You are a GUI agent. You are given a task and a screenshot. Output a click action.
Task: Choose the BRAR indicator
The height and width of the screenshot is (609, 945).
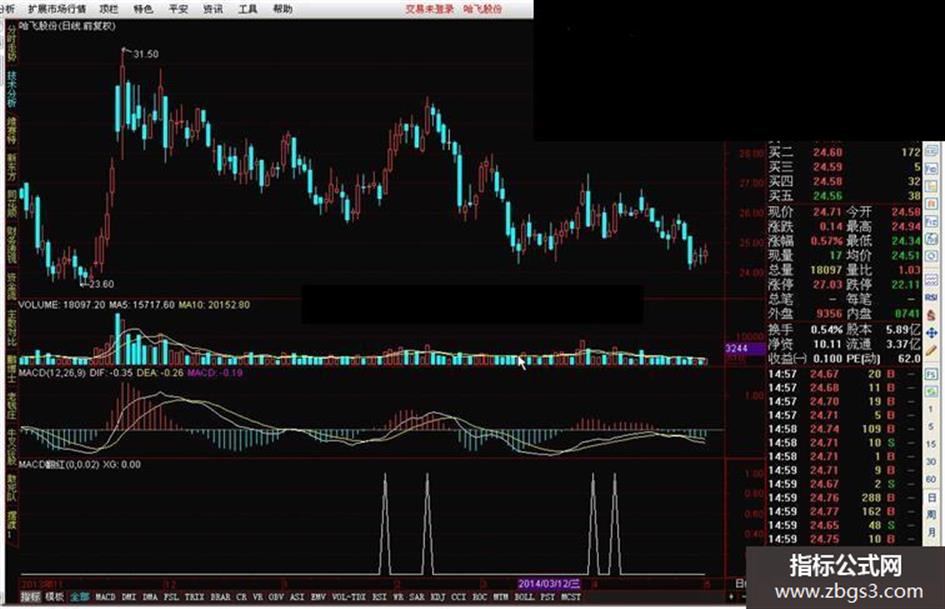(x=221, y=597)
